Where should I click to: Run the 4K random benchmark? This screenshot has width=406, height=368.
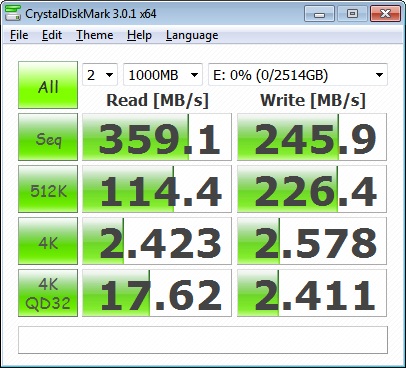click(48, 241)
